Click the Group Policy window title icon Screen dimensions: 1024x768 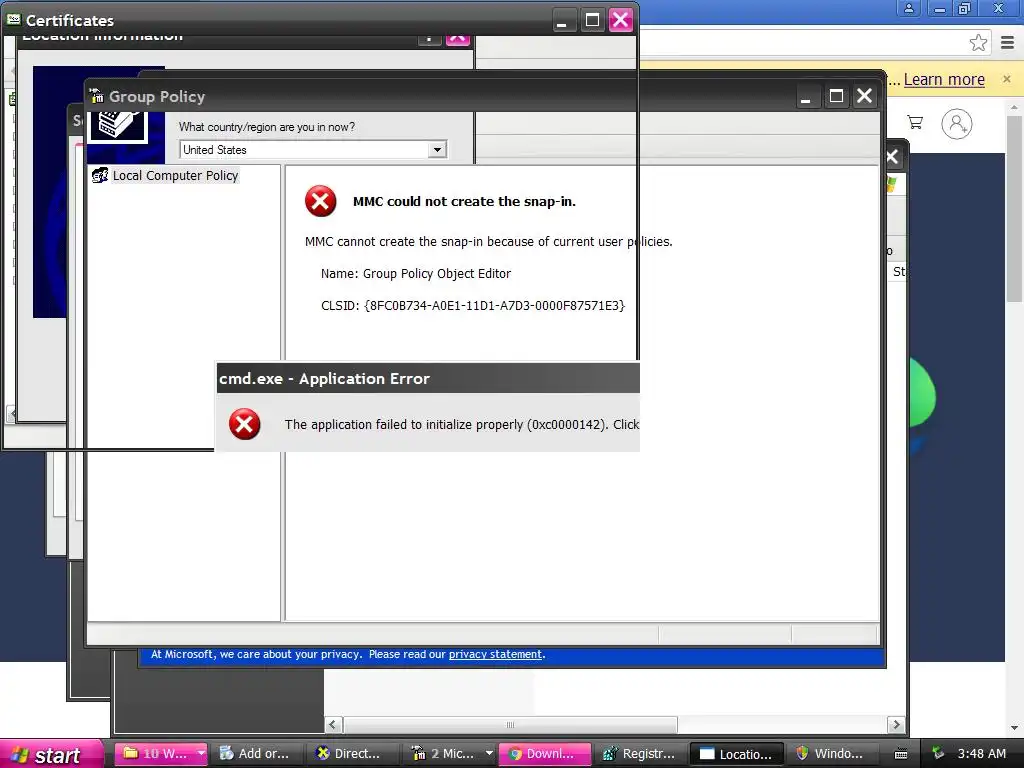96,96
